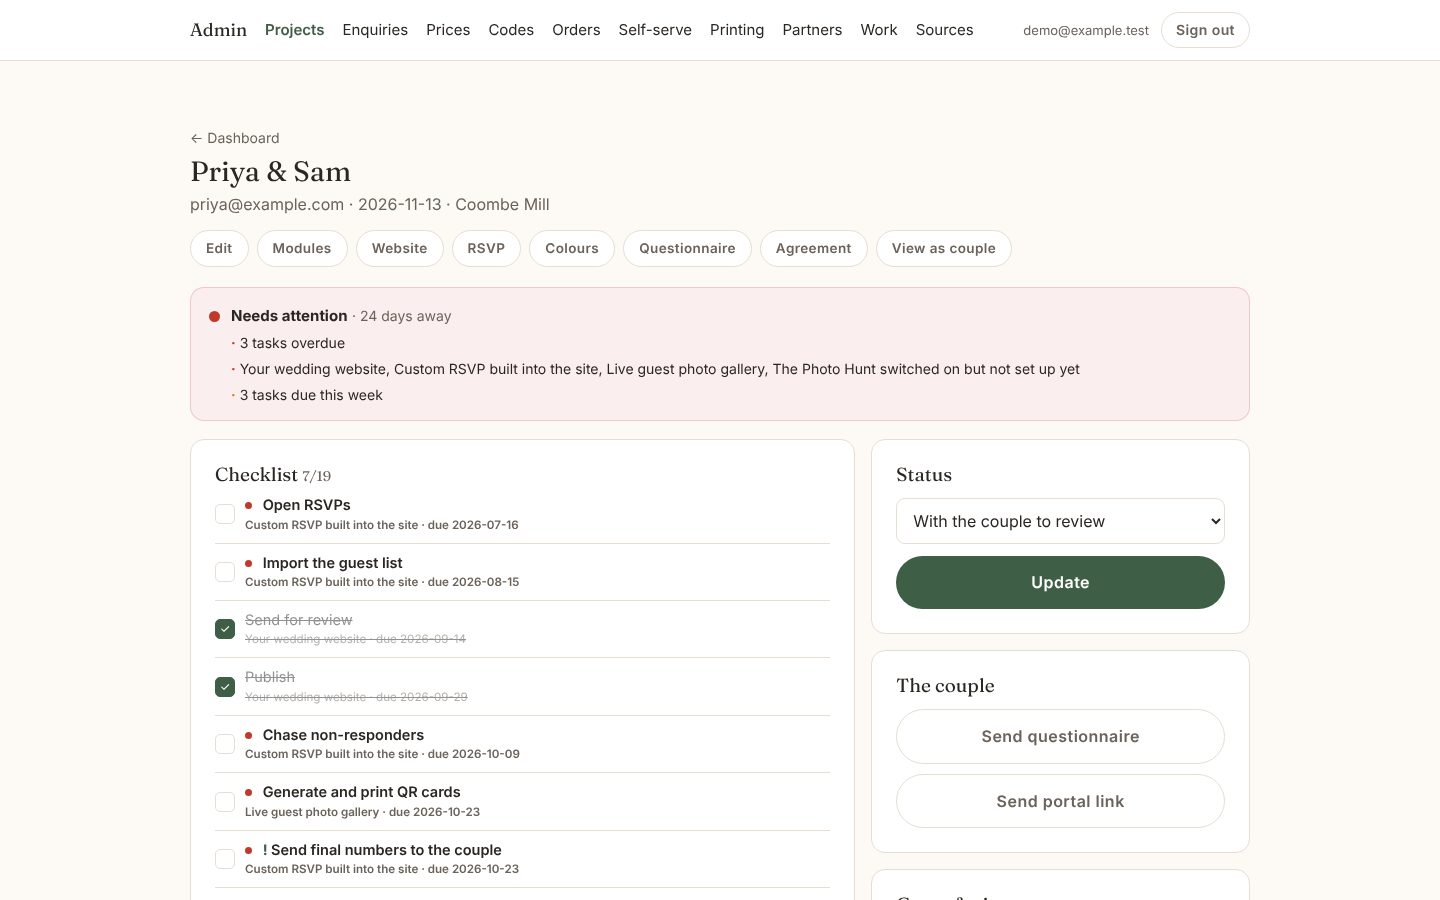Click the '3 tasks overdue' alert line
Image resolution: width=1440 pixels, height=900 pixels.
[x=292, y=343]
